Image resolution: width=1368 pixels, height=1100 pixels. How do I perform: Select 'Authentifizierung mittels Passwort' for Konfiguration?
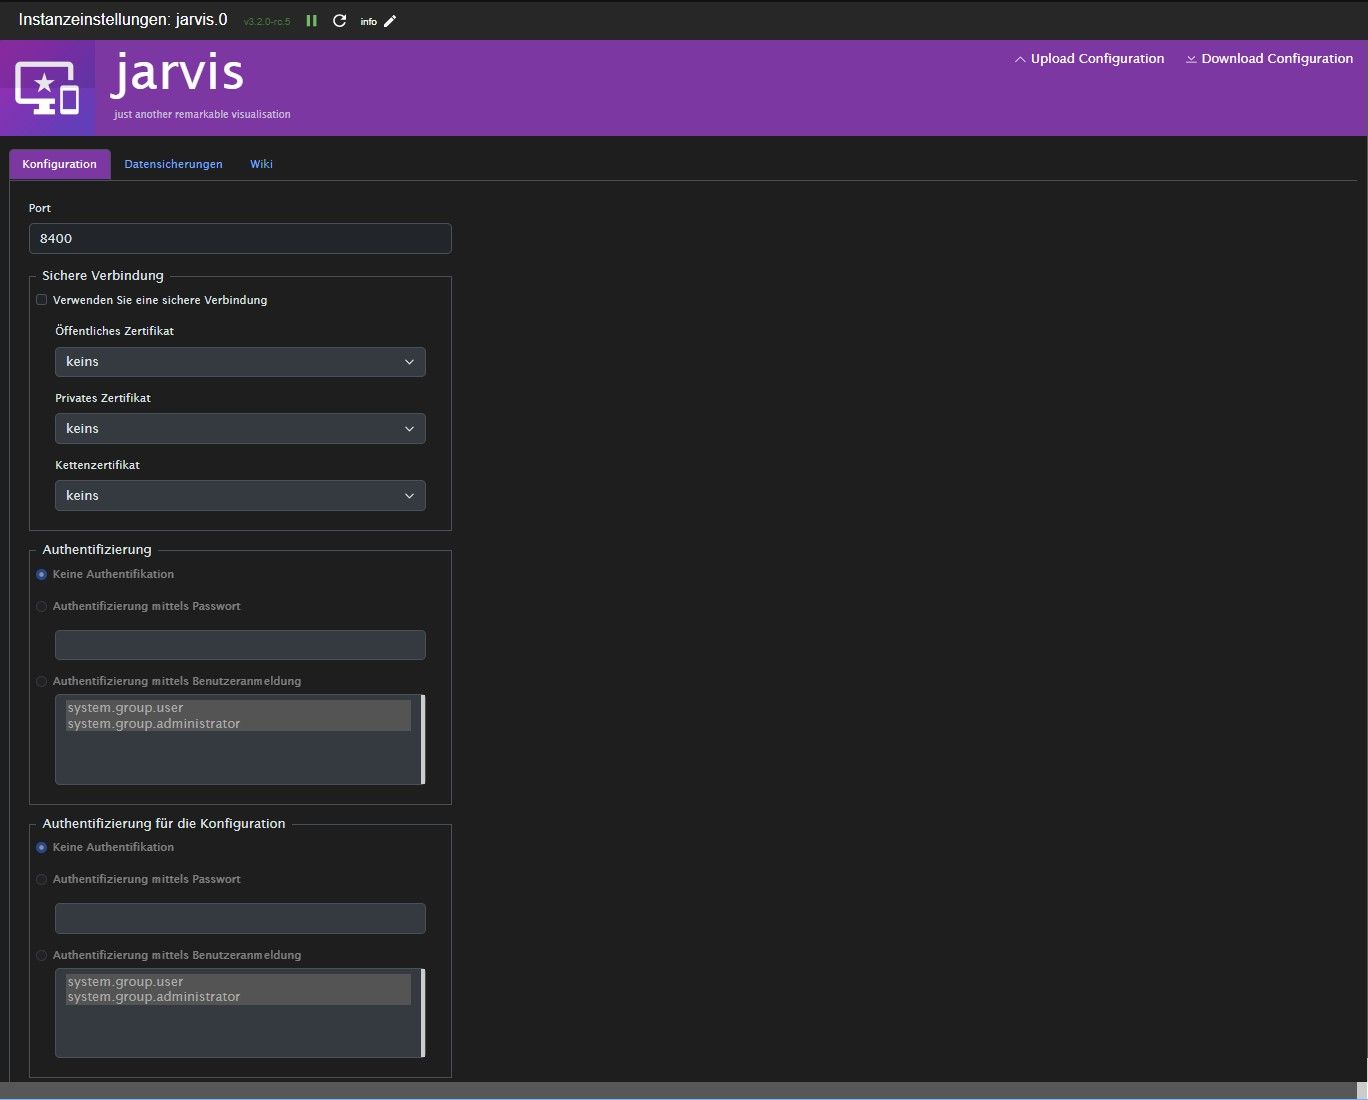point(41,880)
